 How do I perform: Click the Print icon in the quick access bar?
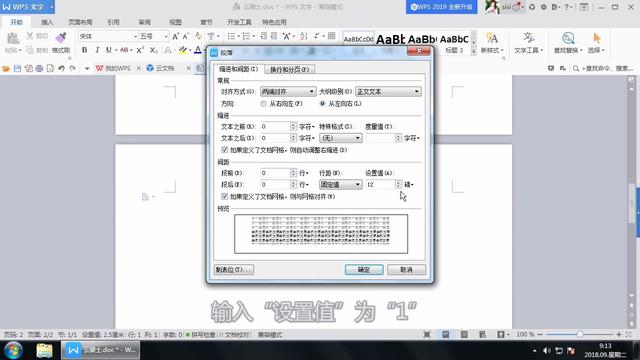click(39, 69)
